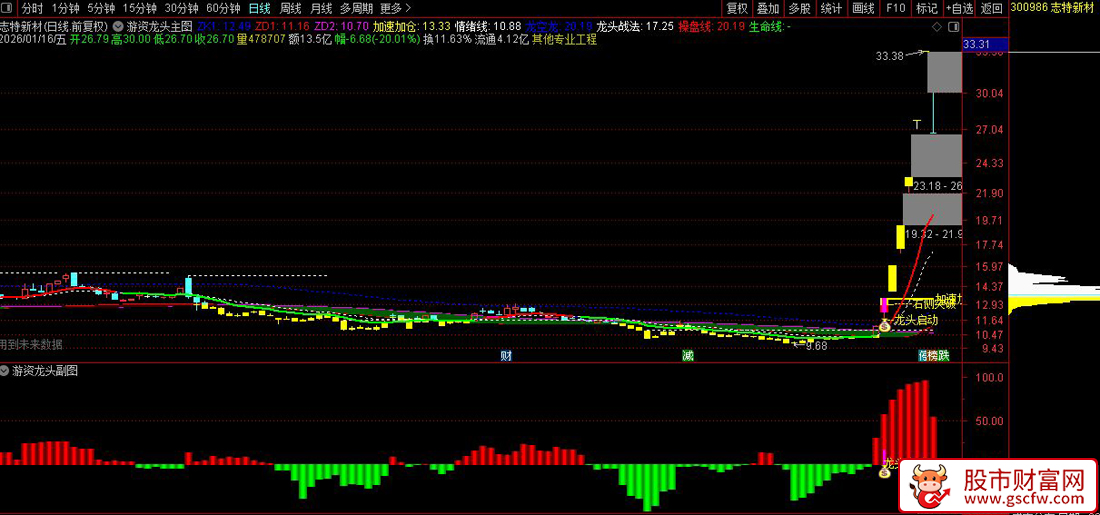Switch to the 周线 weekly tab
This screenshot has height=515, width=1100.
tap(290, 8)
